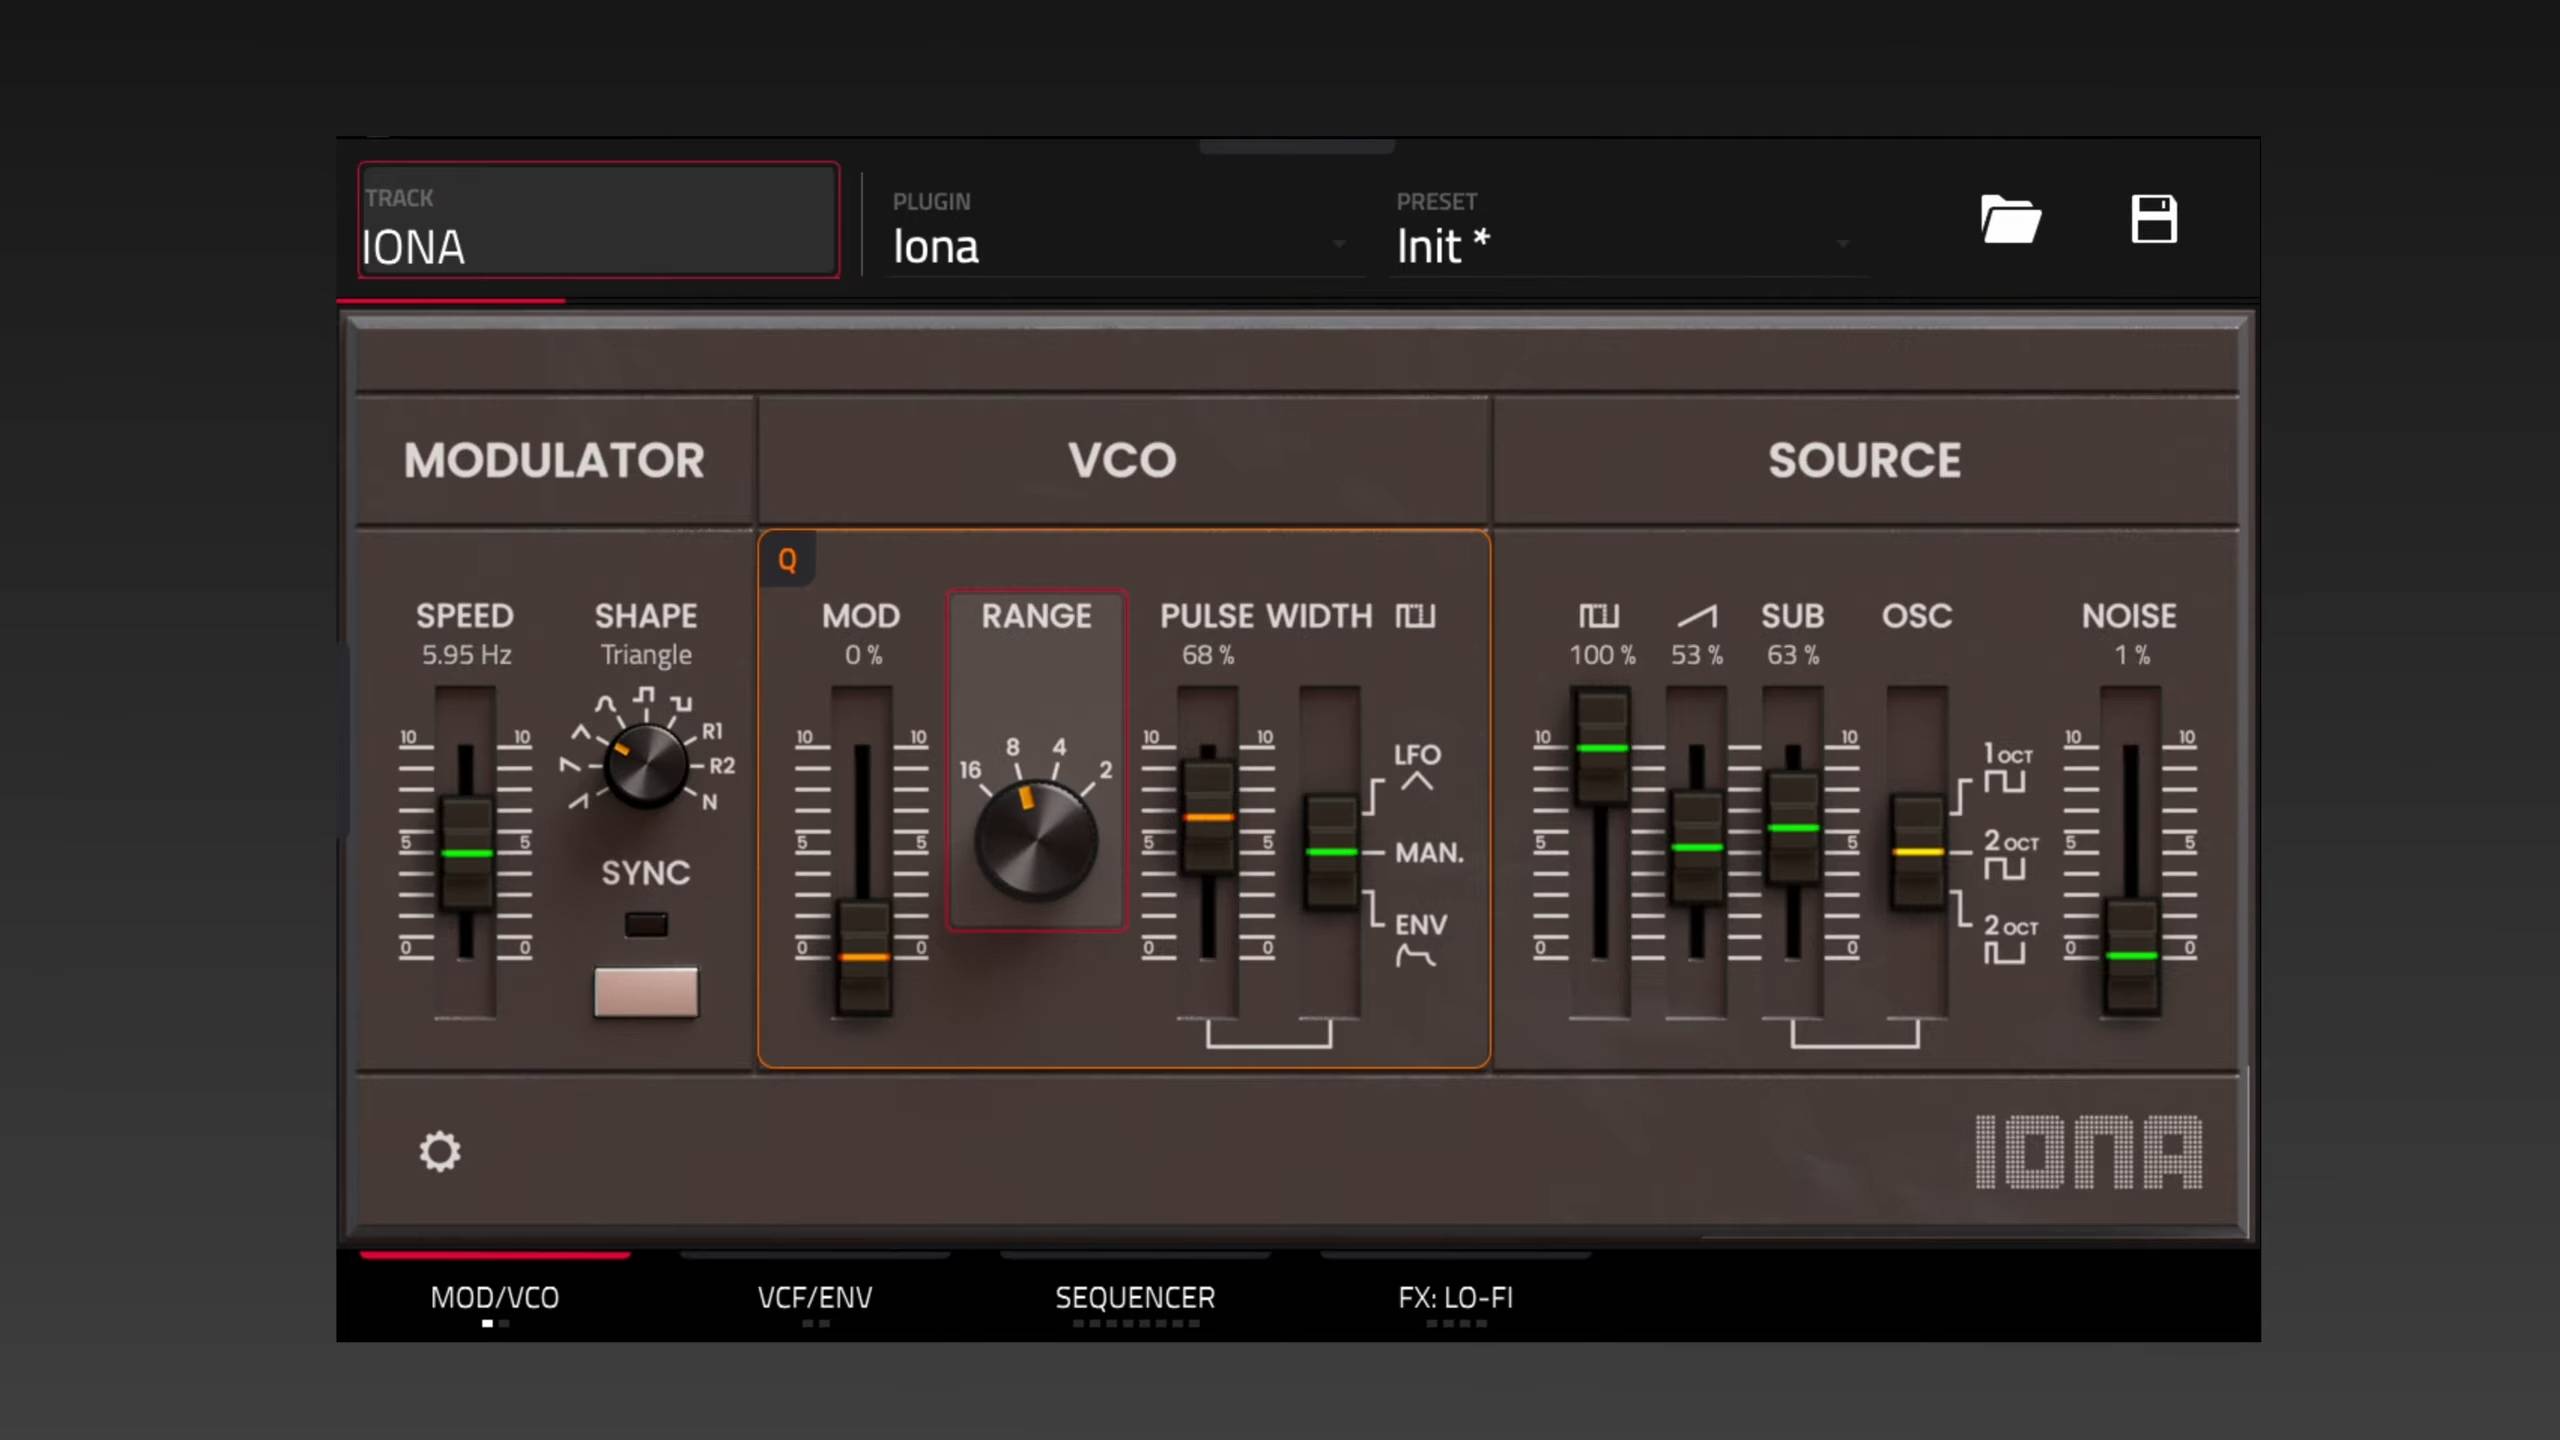This screenshot has height=1440, width=2560.
Task: Save the preset using the disk icon
Action: point(2155,220)
